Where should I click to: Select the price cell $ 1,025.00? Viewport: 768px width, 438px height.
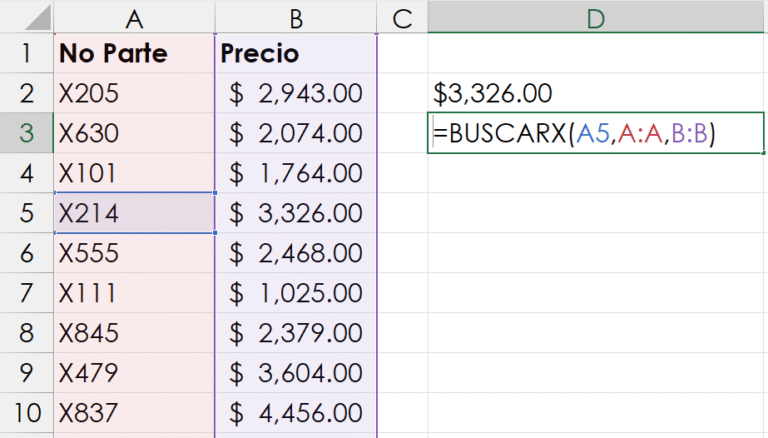pyautogui.click(x=296, y=293)
